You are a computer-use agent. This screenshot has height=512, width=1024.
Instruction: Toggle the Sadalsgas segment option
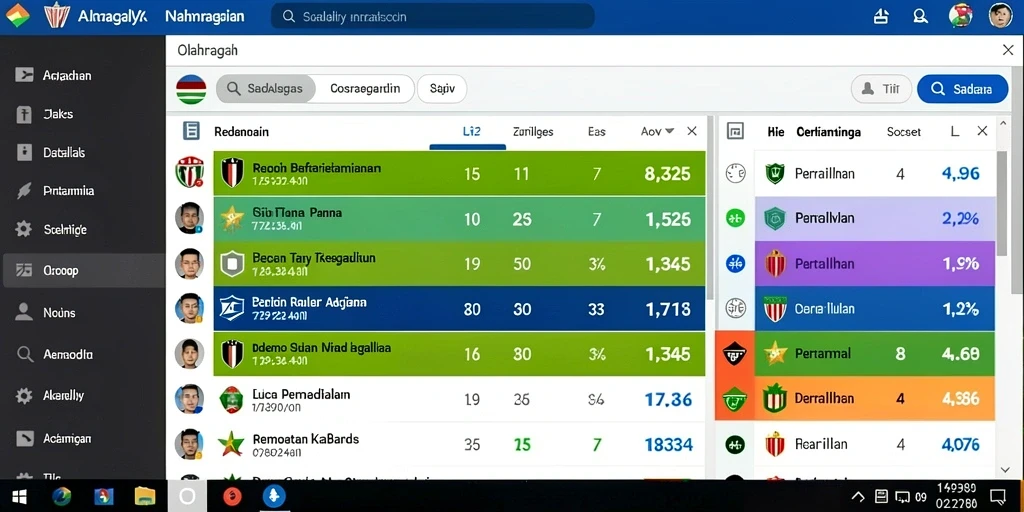tap(266, 89)
